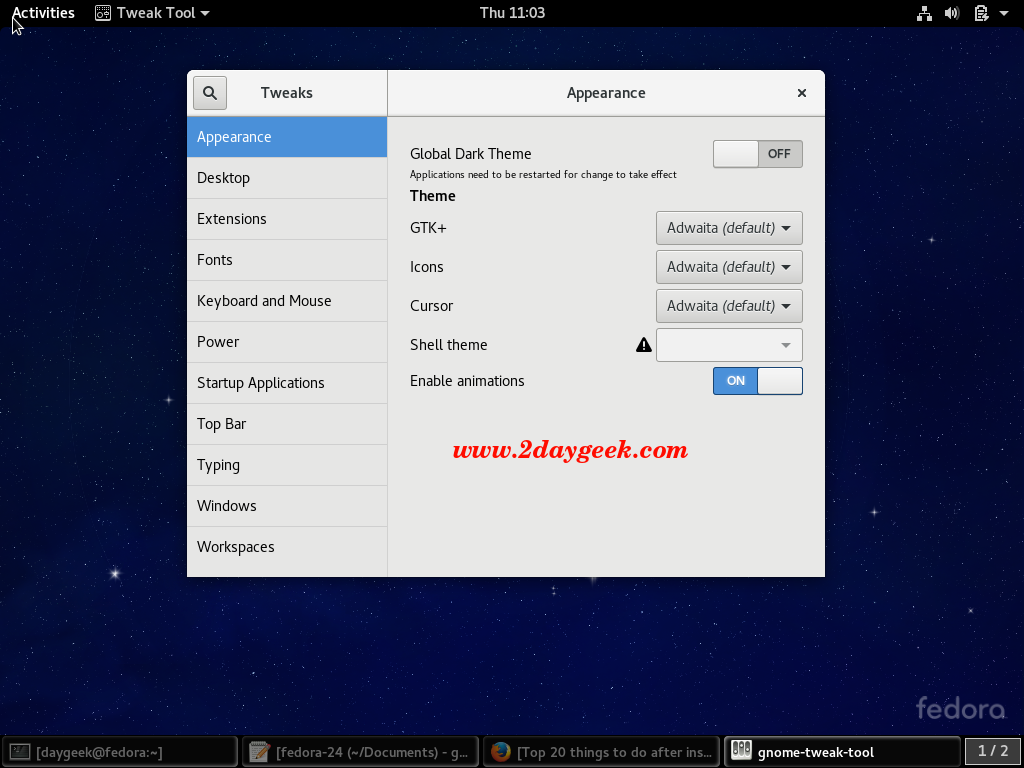Select Top Bar in the sidebar
This screenshot has height=768, width=1024.
287,424
